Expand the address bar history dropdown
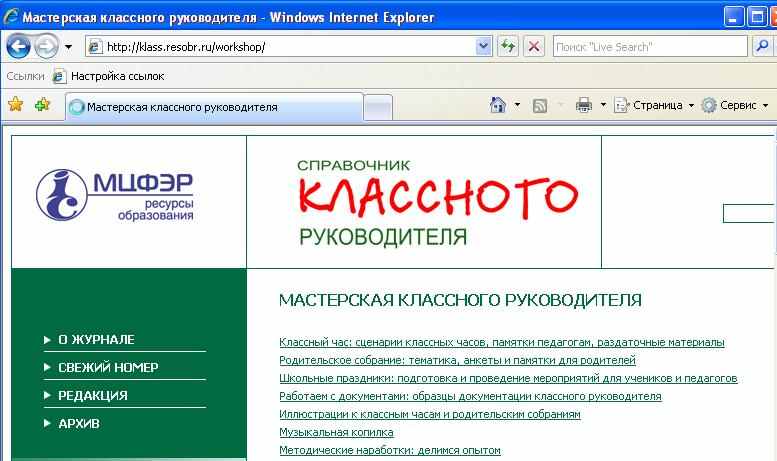Viewport: 777px width, 461px height. pos(483,47)
